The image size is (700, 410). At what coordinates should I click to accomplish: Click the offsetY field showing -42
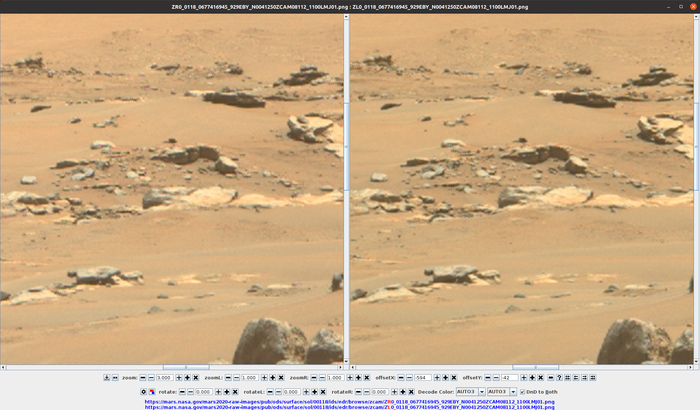click(509, 378)
